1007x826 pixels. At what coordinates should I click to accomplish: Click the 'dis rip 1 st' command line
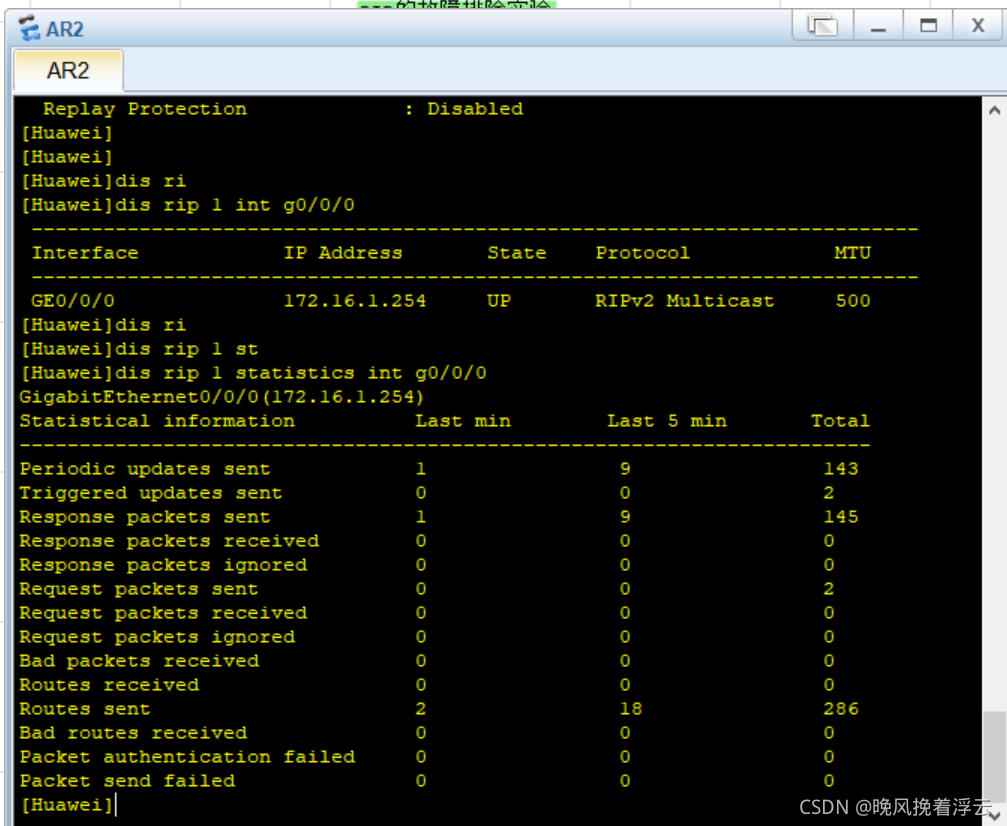139,349
